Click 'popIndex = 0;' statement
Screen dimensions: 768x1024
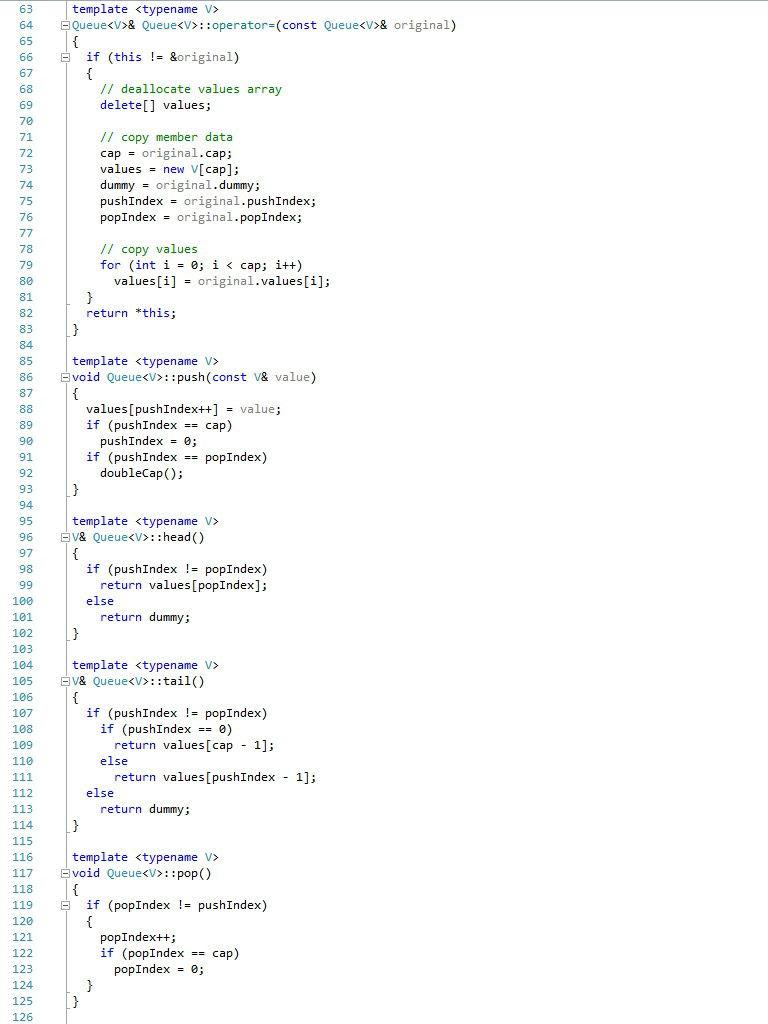pos(159,969)
